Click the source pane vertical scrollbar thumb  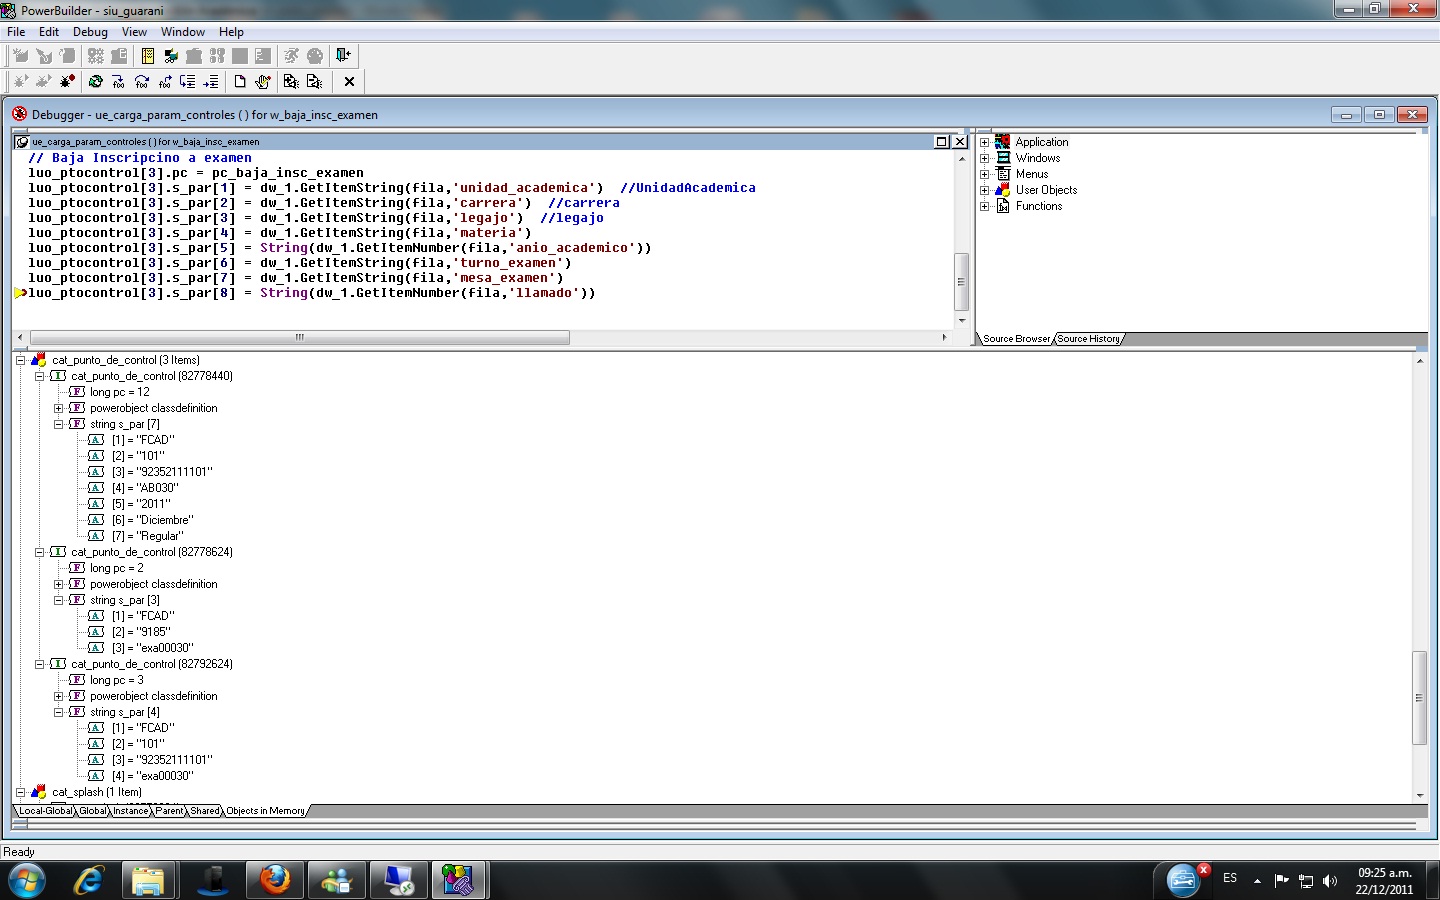click(x=962, y=282)
